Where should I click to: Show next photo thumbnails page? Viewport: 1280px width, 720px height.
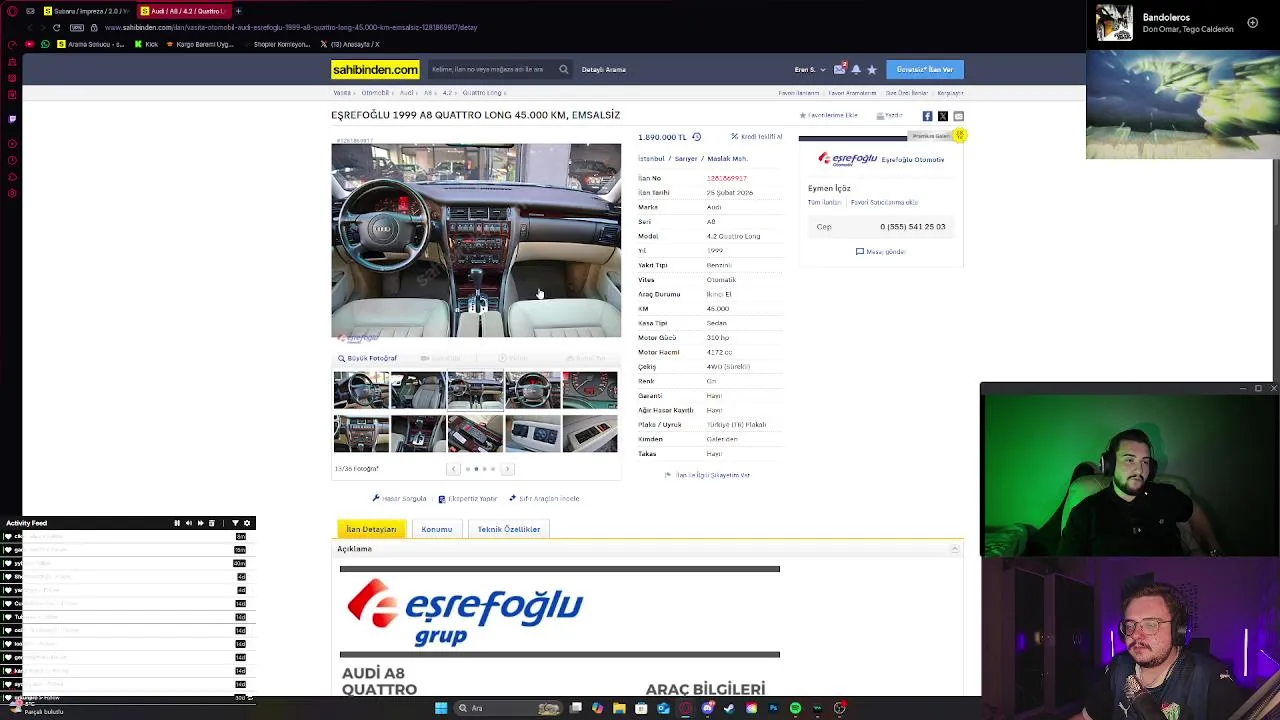507,469
